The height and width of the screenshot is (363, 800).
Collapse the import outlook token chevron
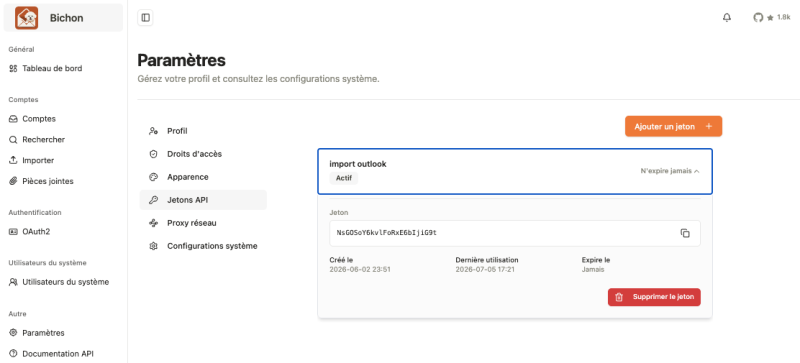[x=697, y=172]
